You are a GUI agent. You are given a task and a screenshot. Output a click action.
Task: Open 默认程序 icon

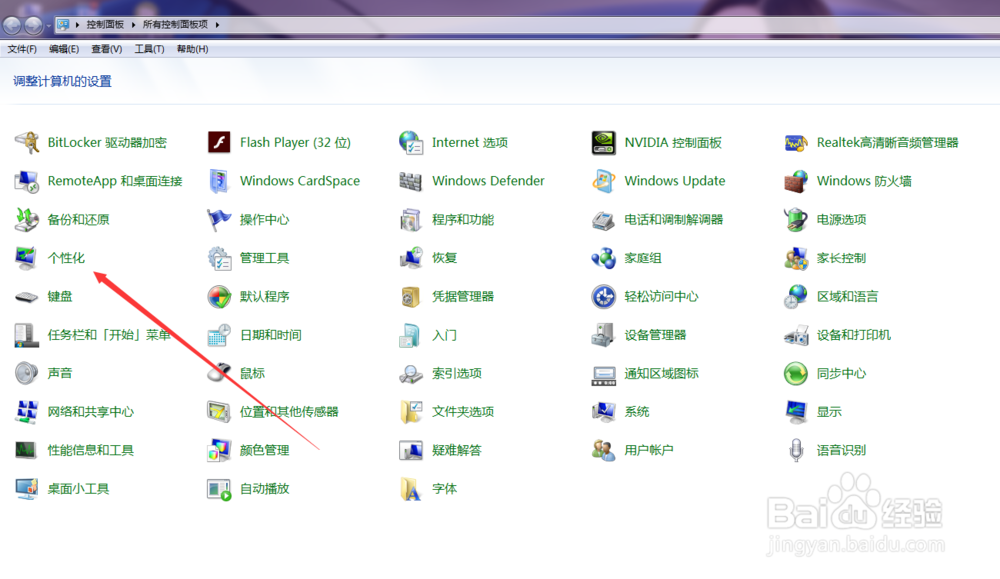point(219,297)
